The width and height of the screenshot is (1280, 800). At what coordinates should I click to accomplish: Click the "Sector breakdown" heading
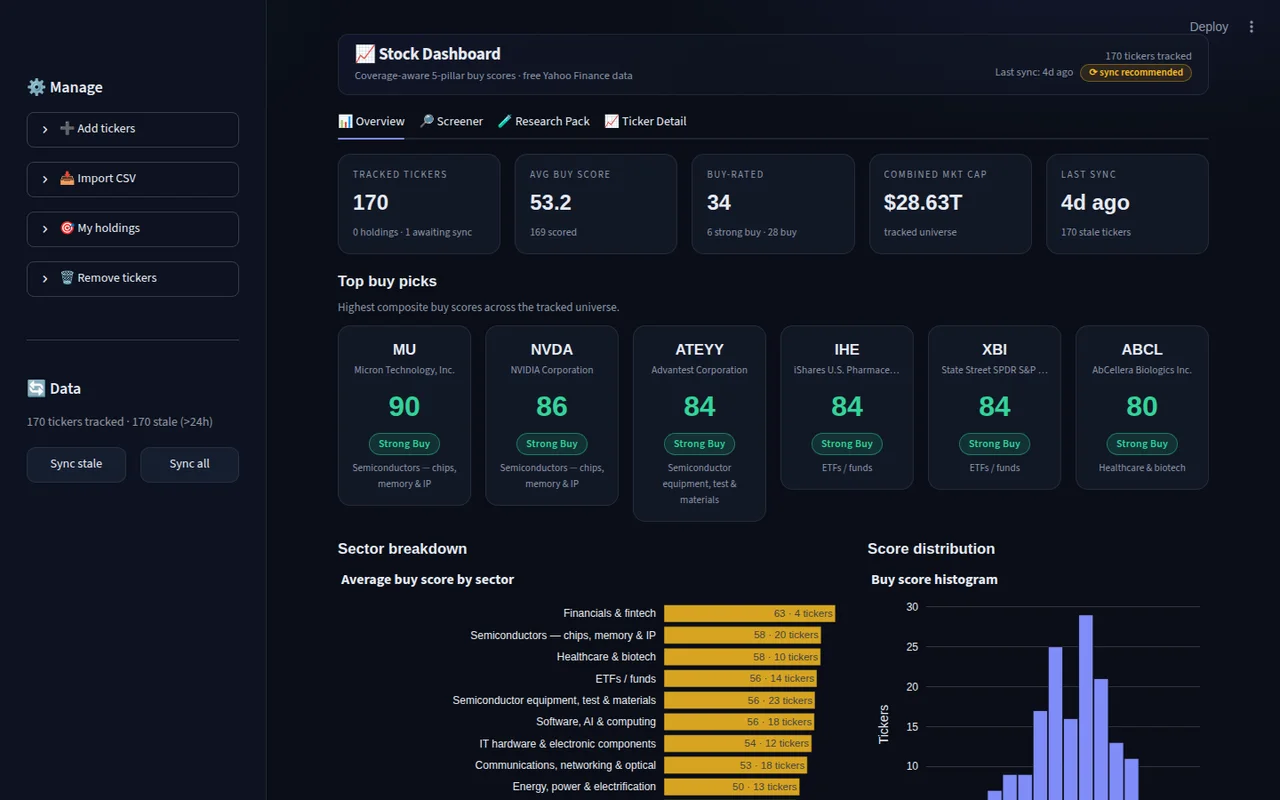402,548
